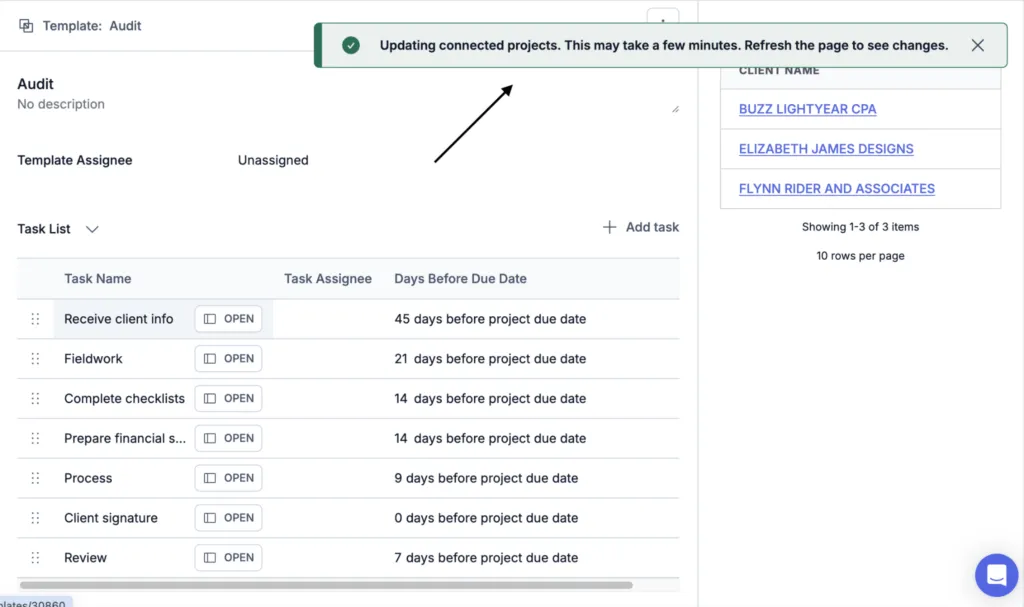Open Flynn Rider and Associates client link
The width and height of the screenshot is (1024, 607).
point(837,189)
